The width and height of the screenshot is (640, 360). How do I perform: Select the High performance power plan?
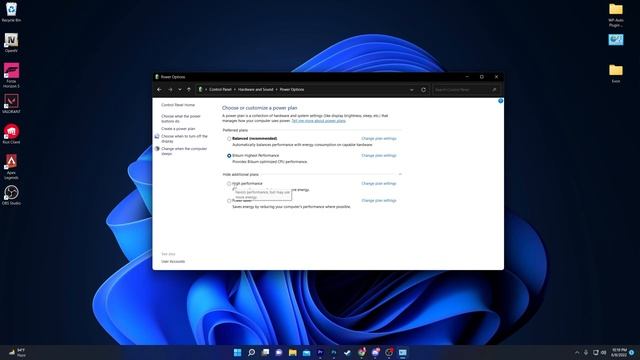point(229,184)
